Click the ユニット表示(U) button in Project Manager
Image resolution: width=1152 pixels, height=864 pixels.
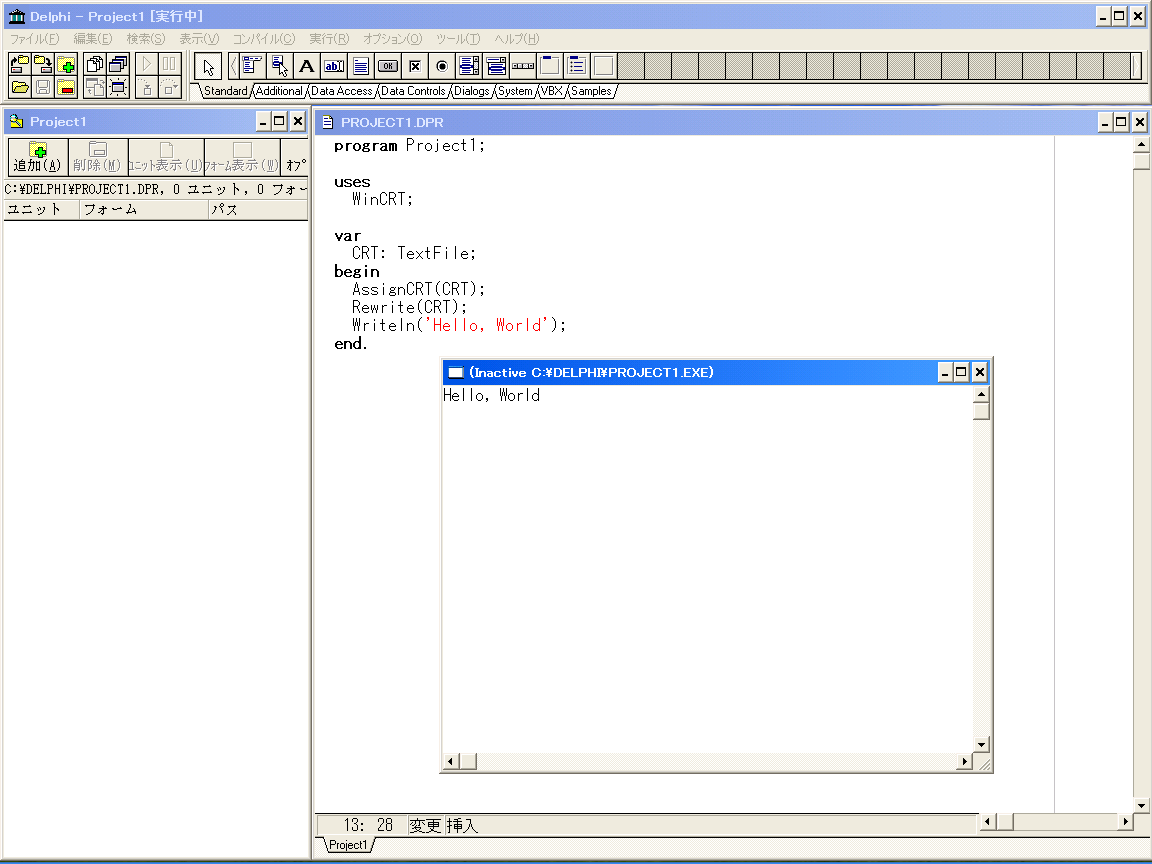tap(166, 157)
